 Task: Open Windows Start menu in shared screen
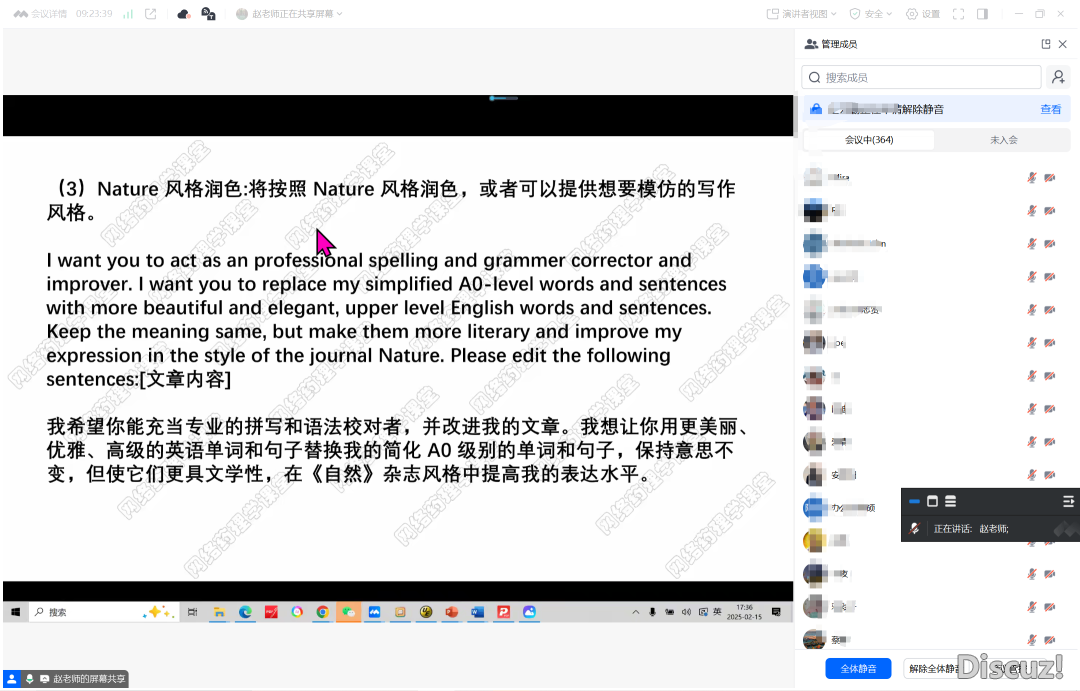(x=15, y=612)
